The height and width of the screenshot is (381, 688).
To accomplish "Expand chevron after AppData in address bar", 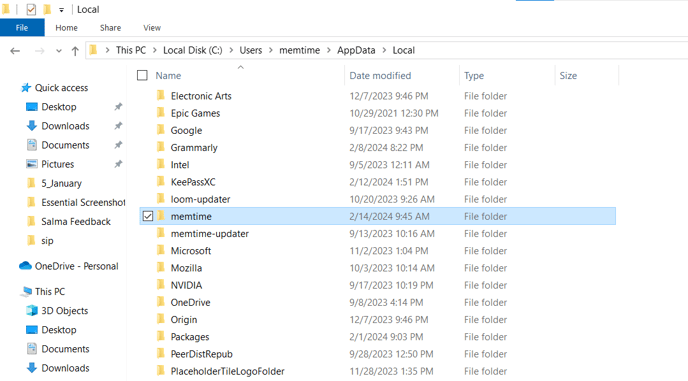I will [x=384, y=50].
